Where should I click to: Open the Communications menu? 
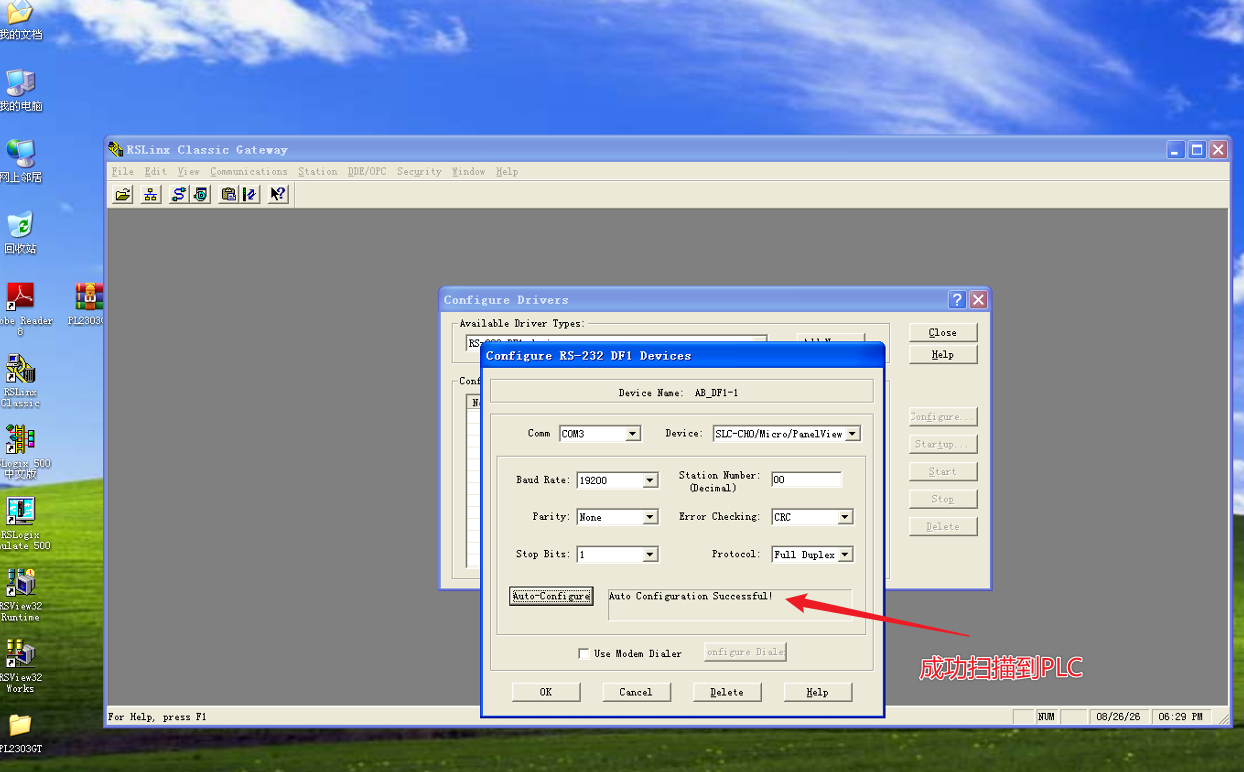249,172
